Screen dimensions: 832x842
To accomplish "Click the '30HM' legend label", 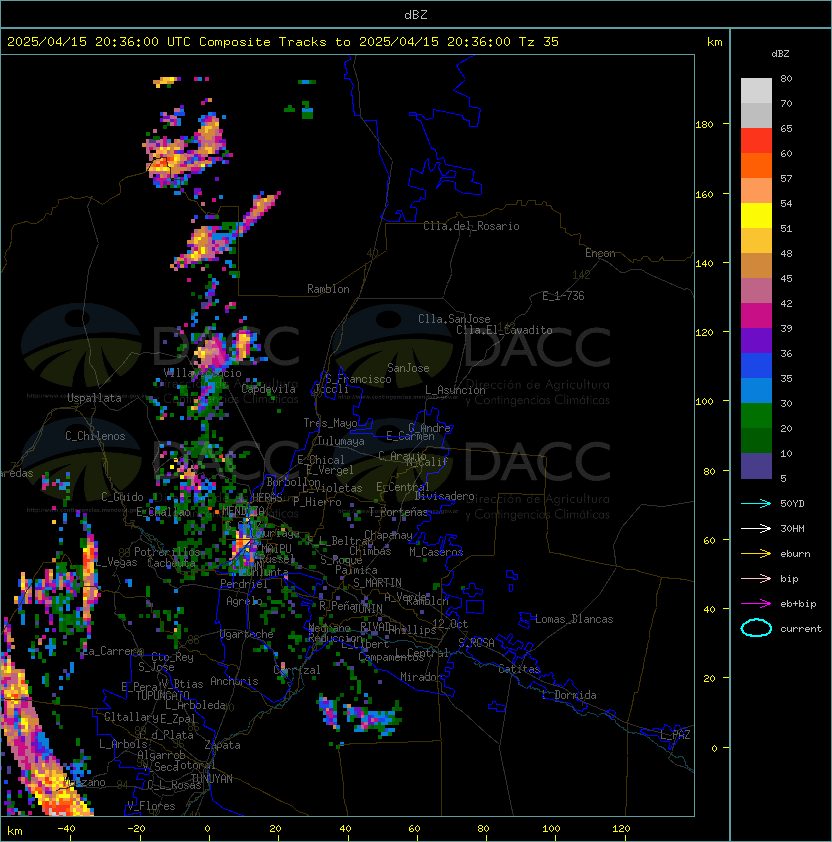I will click(x=792, y=528).
